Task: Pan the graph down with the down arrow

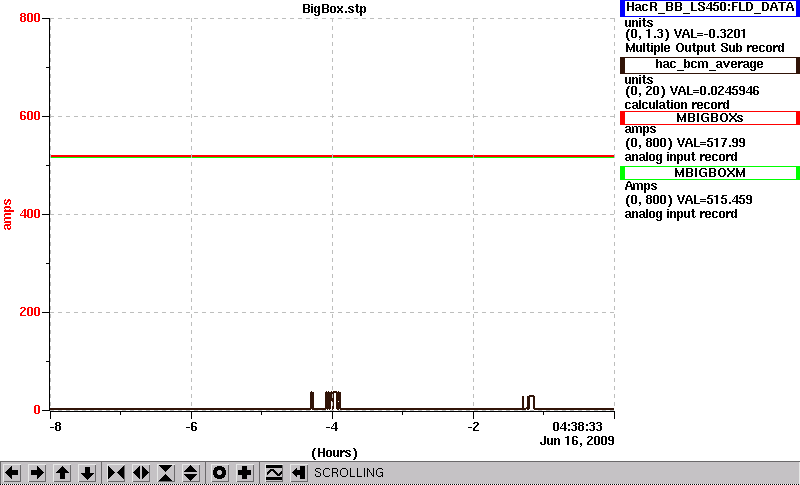Action: 87,473
